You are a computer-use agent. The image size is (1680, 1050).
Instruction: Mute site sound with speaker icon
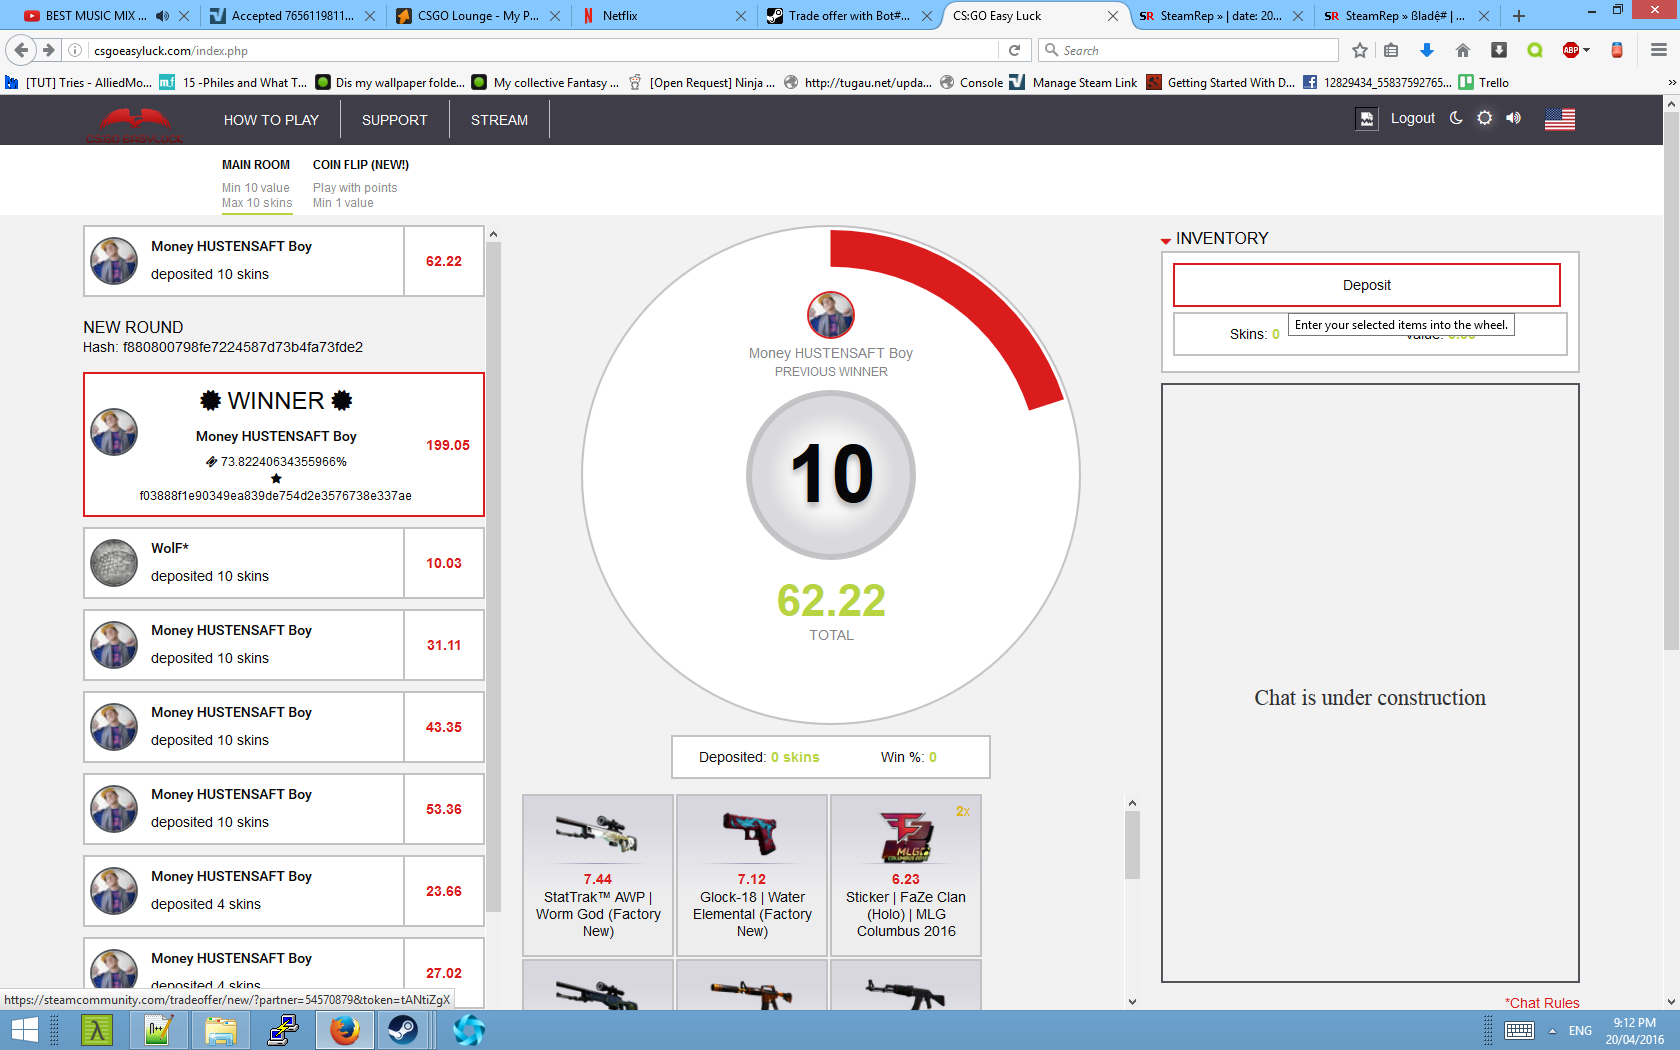click(1514, 118)
